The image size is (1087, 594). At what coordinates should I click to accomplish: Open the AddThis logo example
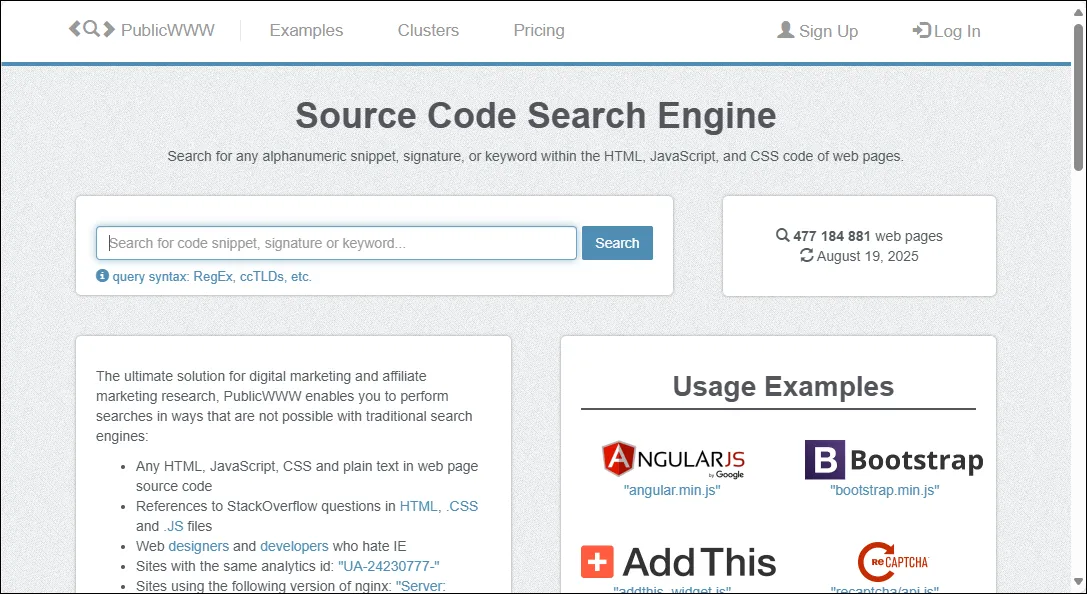(x=679, y=562)
